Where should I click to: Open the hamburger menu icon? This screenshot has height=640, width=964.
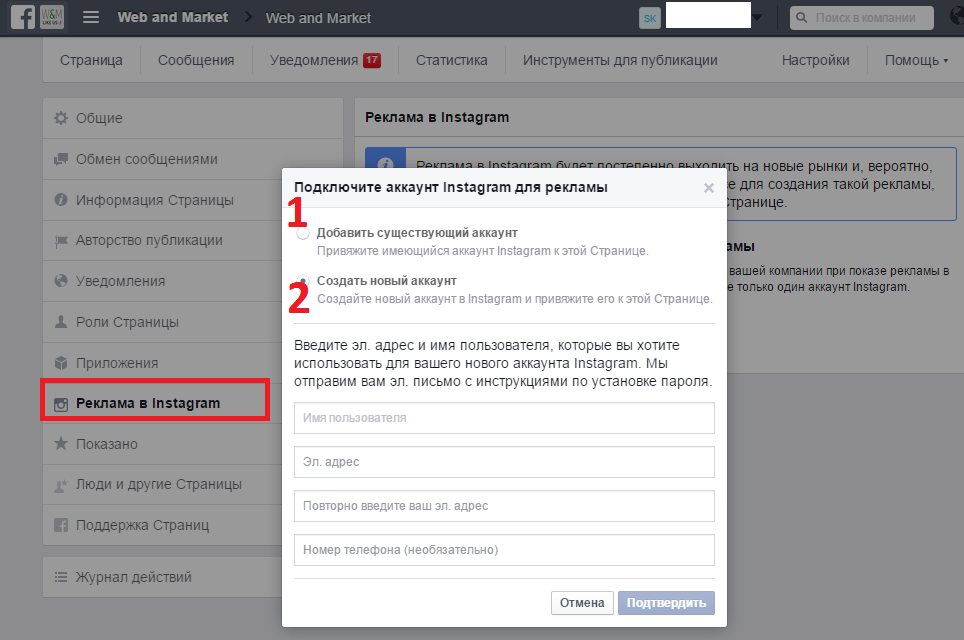(x=91, y=18)
